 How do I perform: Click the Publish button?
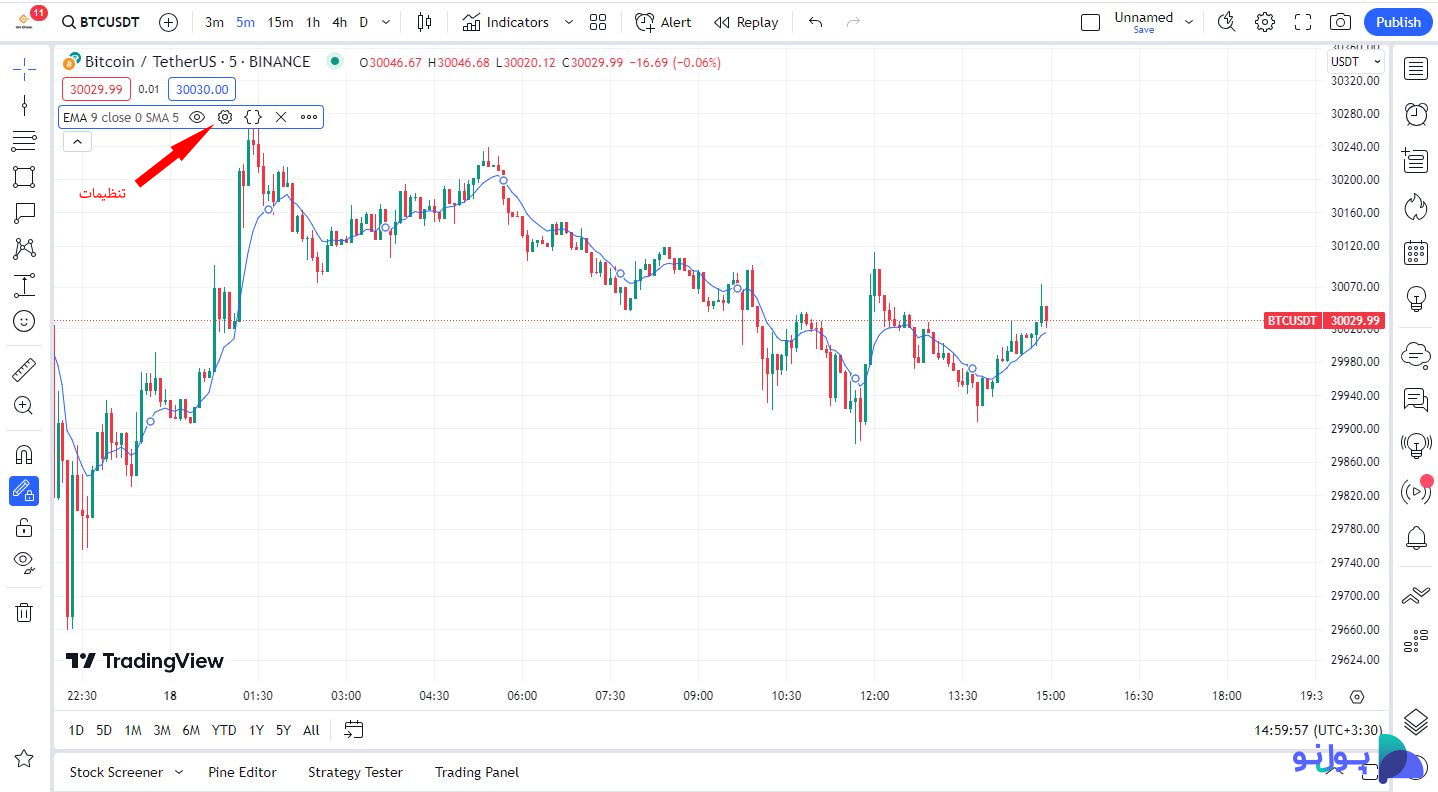1398,22
